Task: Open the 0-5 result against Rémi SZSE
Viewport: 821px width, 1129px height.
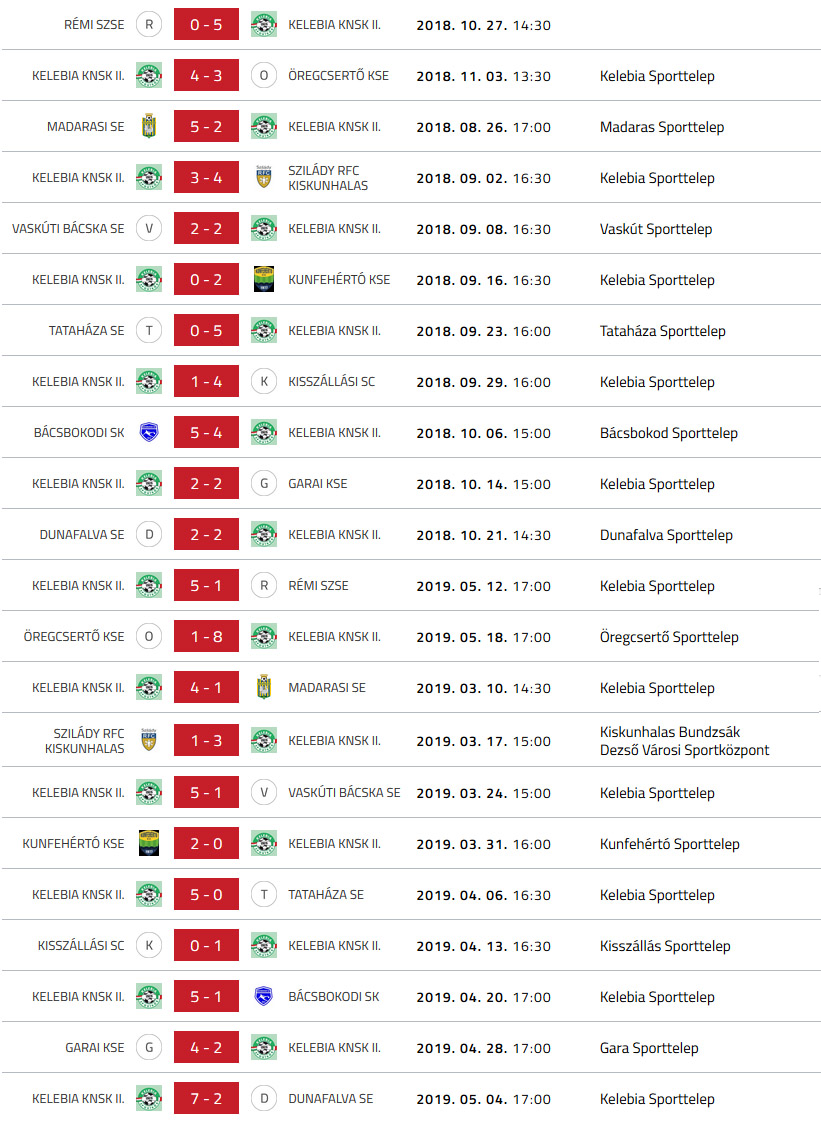Action: tap(206, 24)
